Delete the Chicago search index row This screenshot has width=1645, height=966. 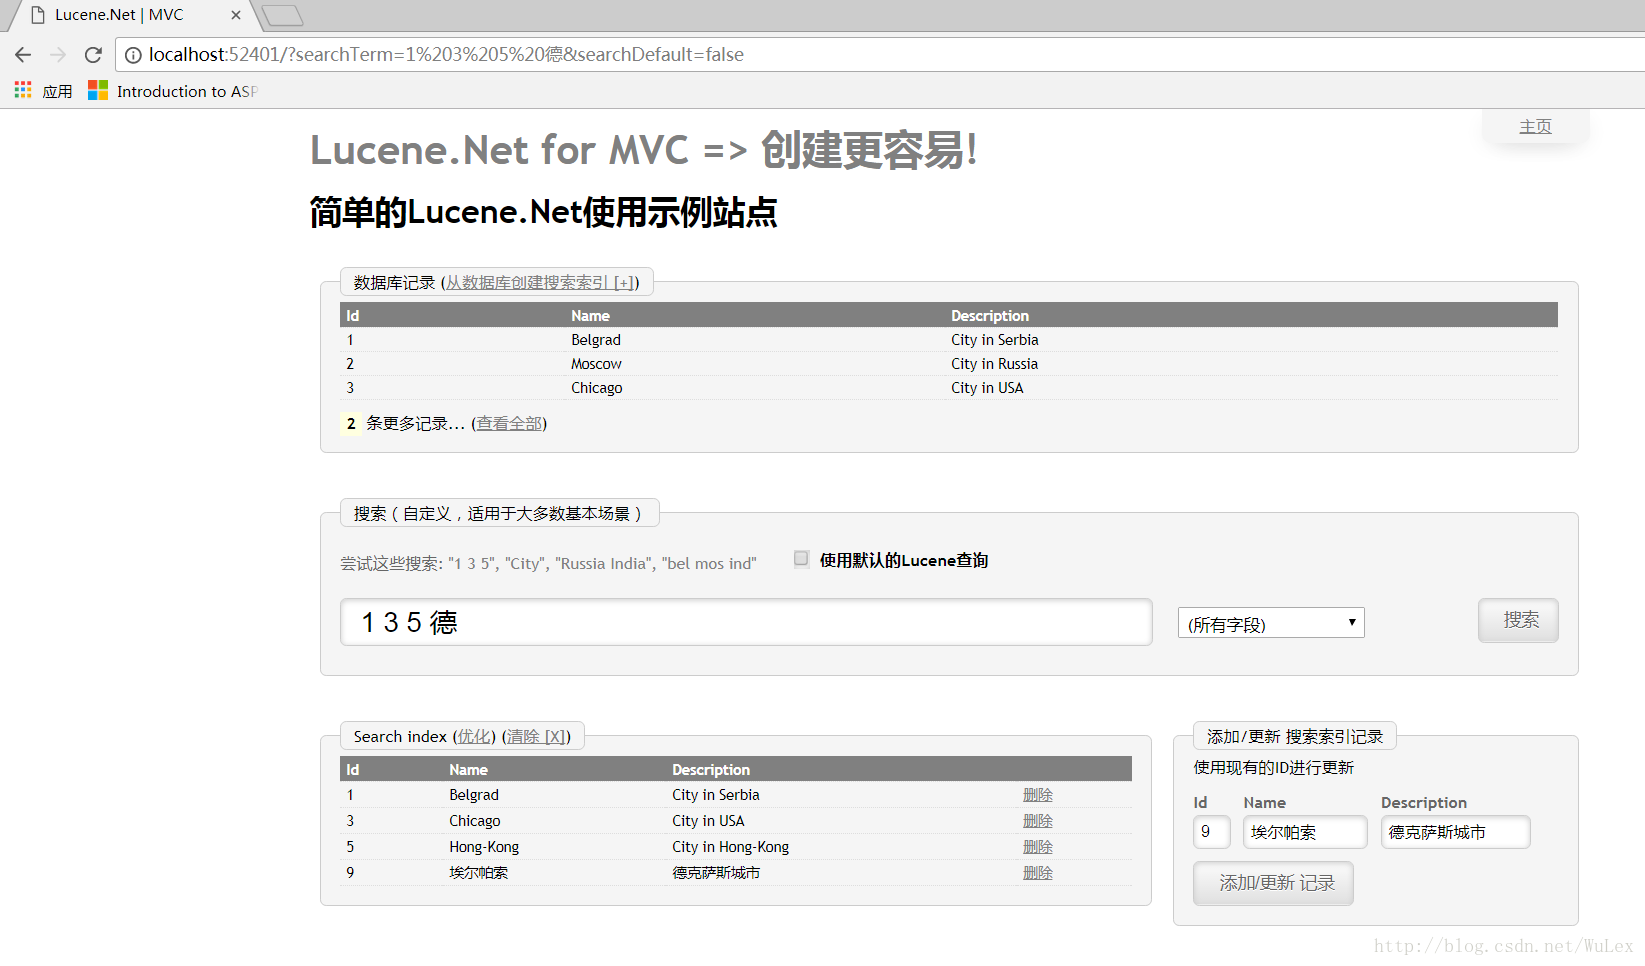tap(1038, 821)
